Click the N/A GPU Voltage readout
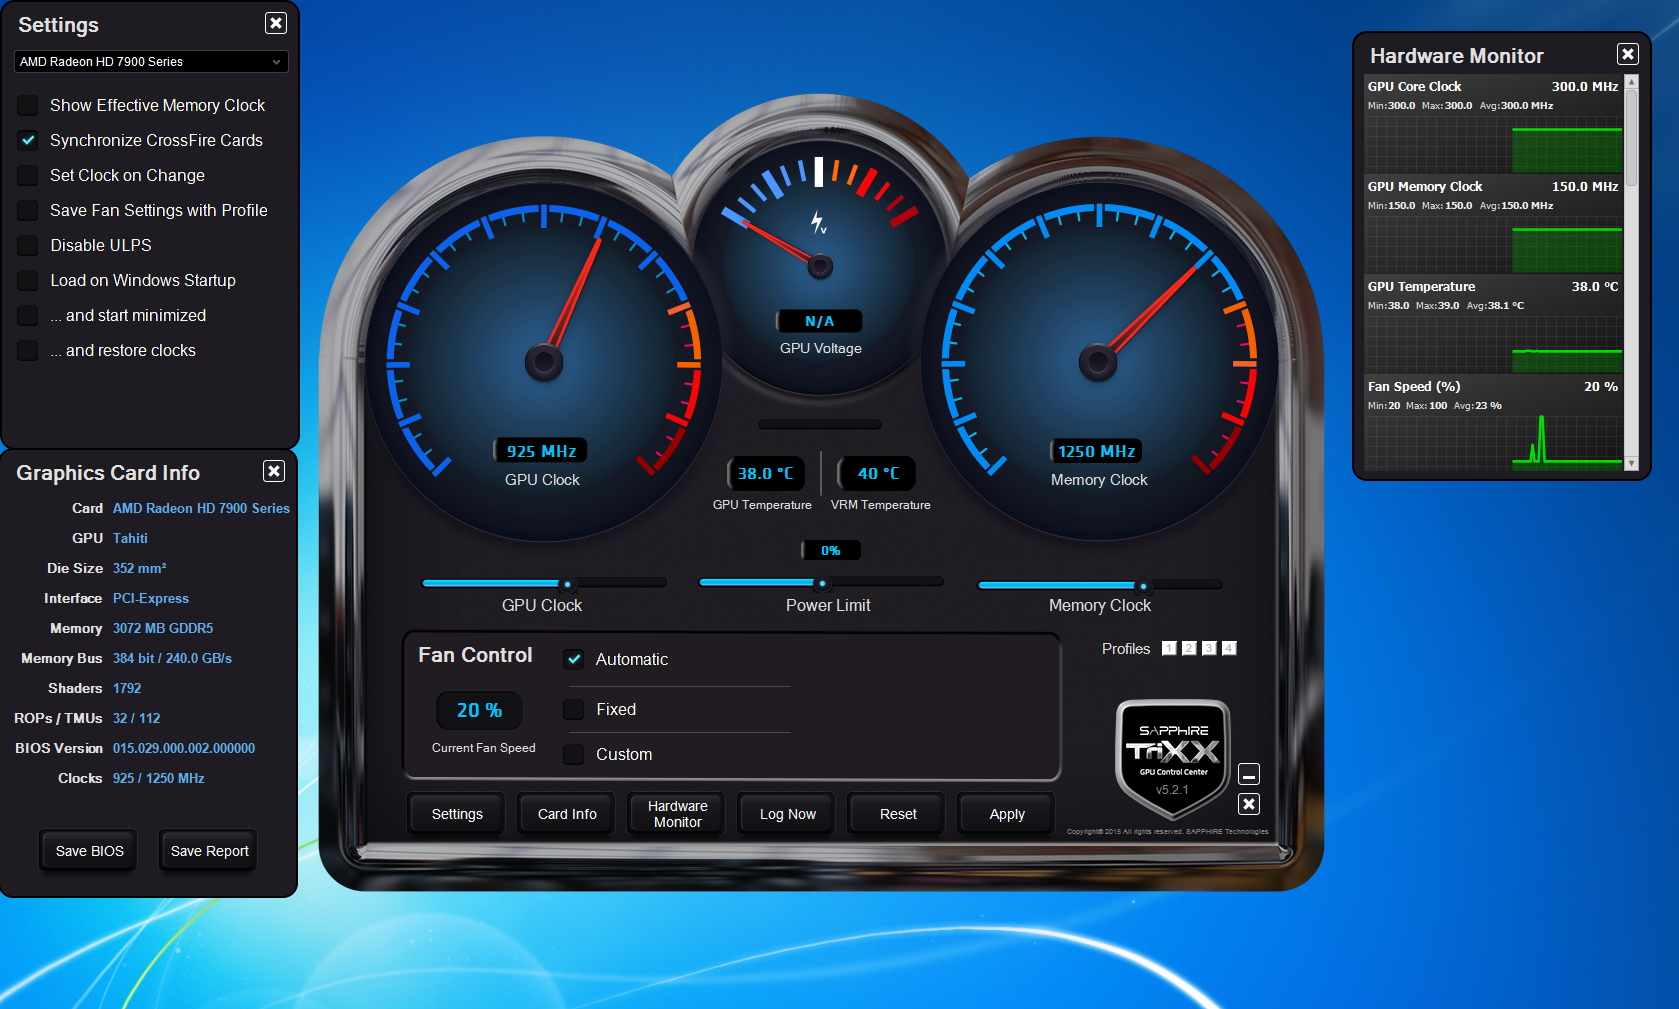The width and height of the screenshot is (1679, 1009). click(x=819, y=321)
